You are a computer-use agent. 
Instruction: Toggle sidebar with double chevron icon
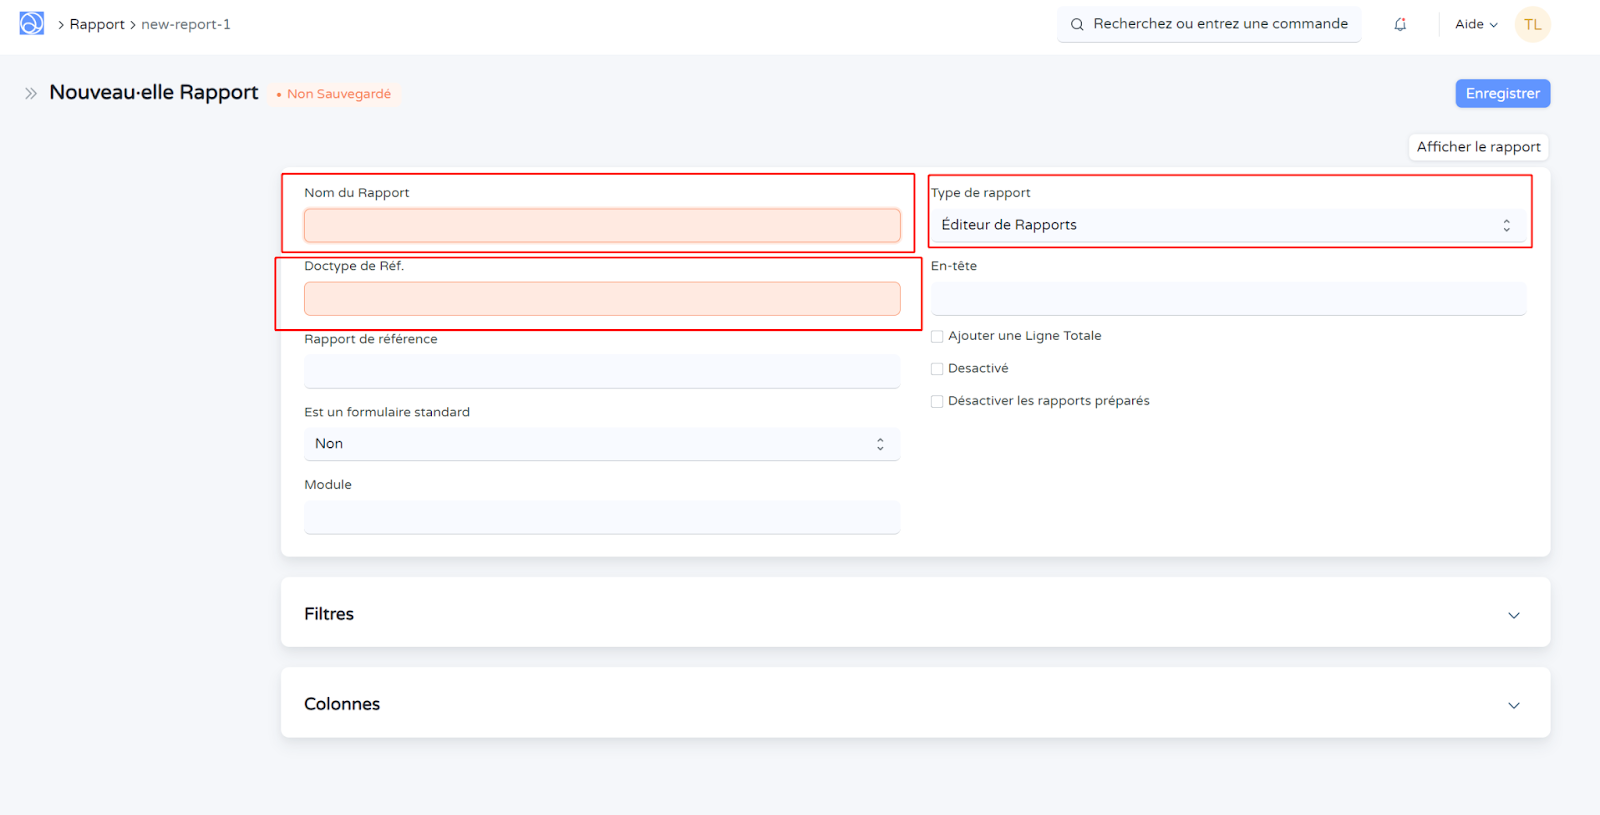coord(31,93)
